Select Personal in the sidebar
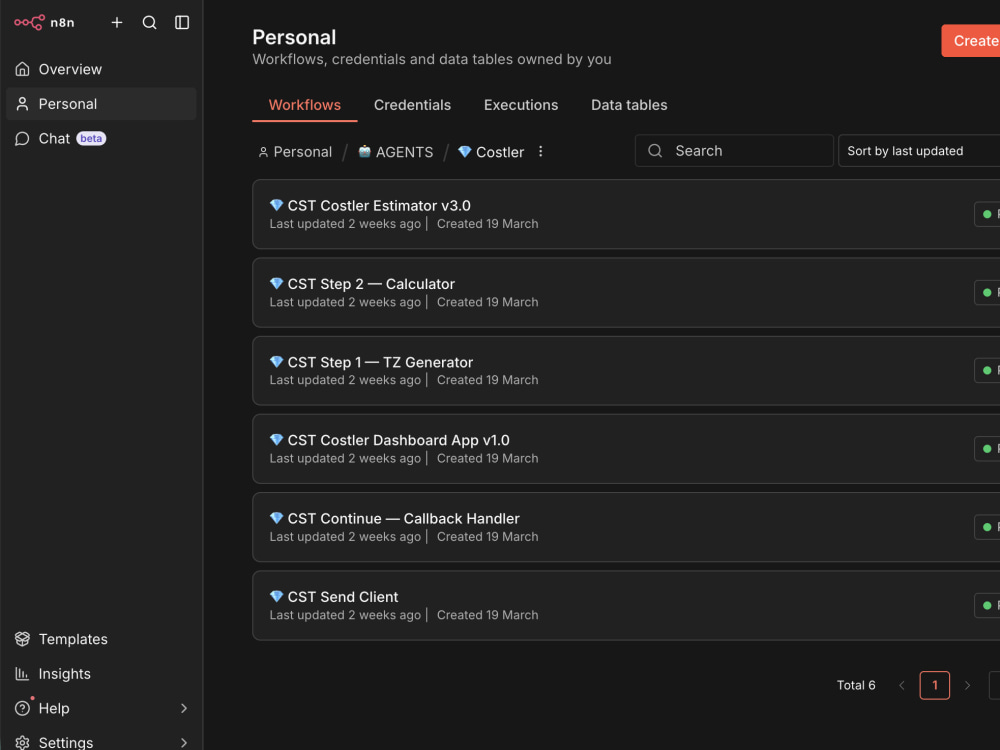 [x=101, y=104]
